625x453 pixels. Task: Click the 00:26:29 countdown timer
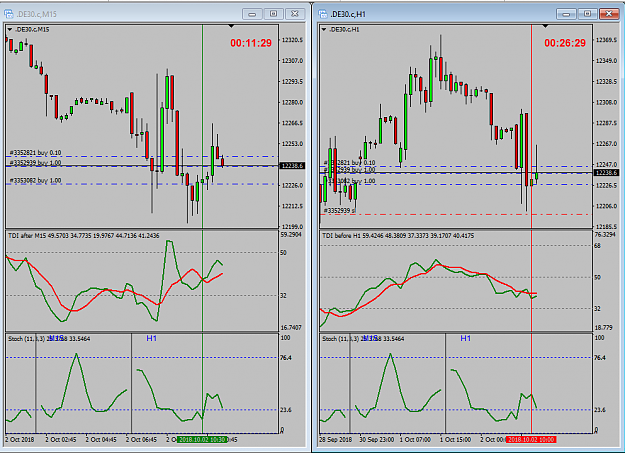pos(565,43)
